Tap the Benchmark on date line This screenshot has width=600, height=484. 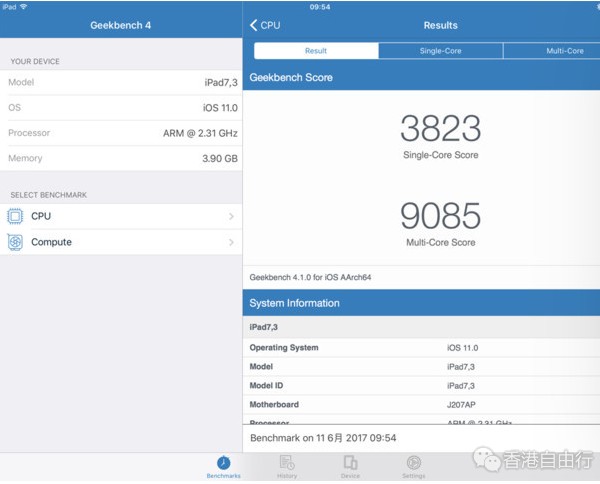coord(323,438)
